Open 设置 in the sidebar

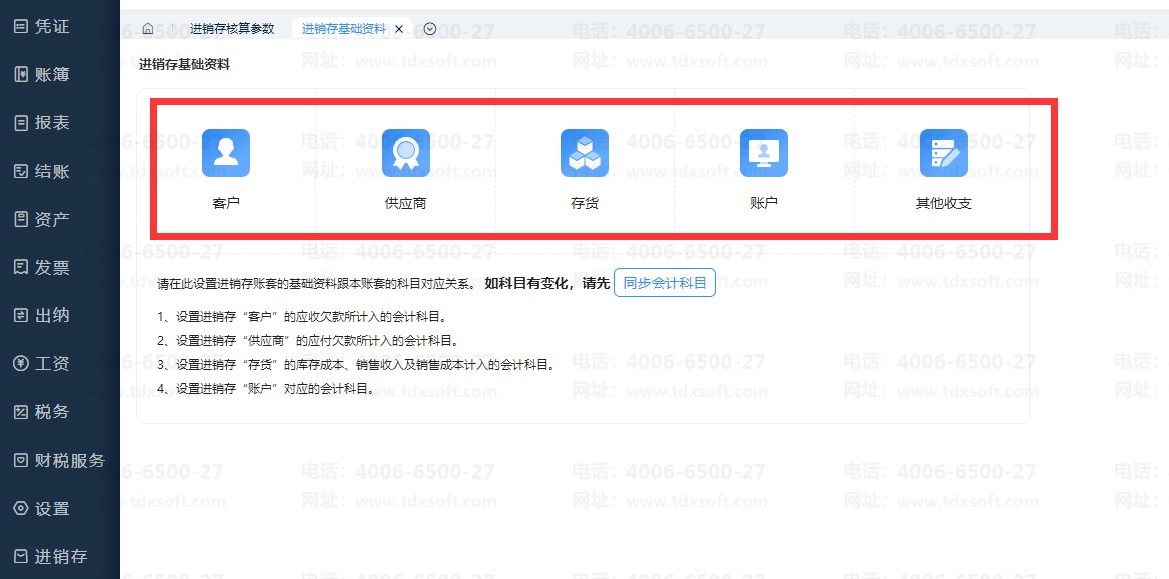[x=52, y=508]
